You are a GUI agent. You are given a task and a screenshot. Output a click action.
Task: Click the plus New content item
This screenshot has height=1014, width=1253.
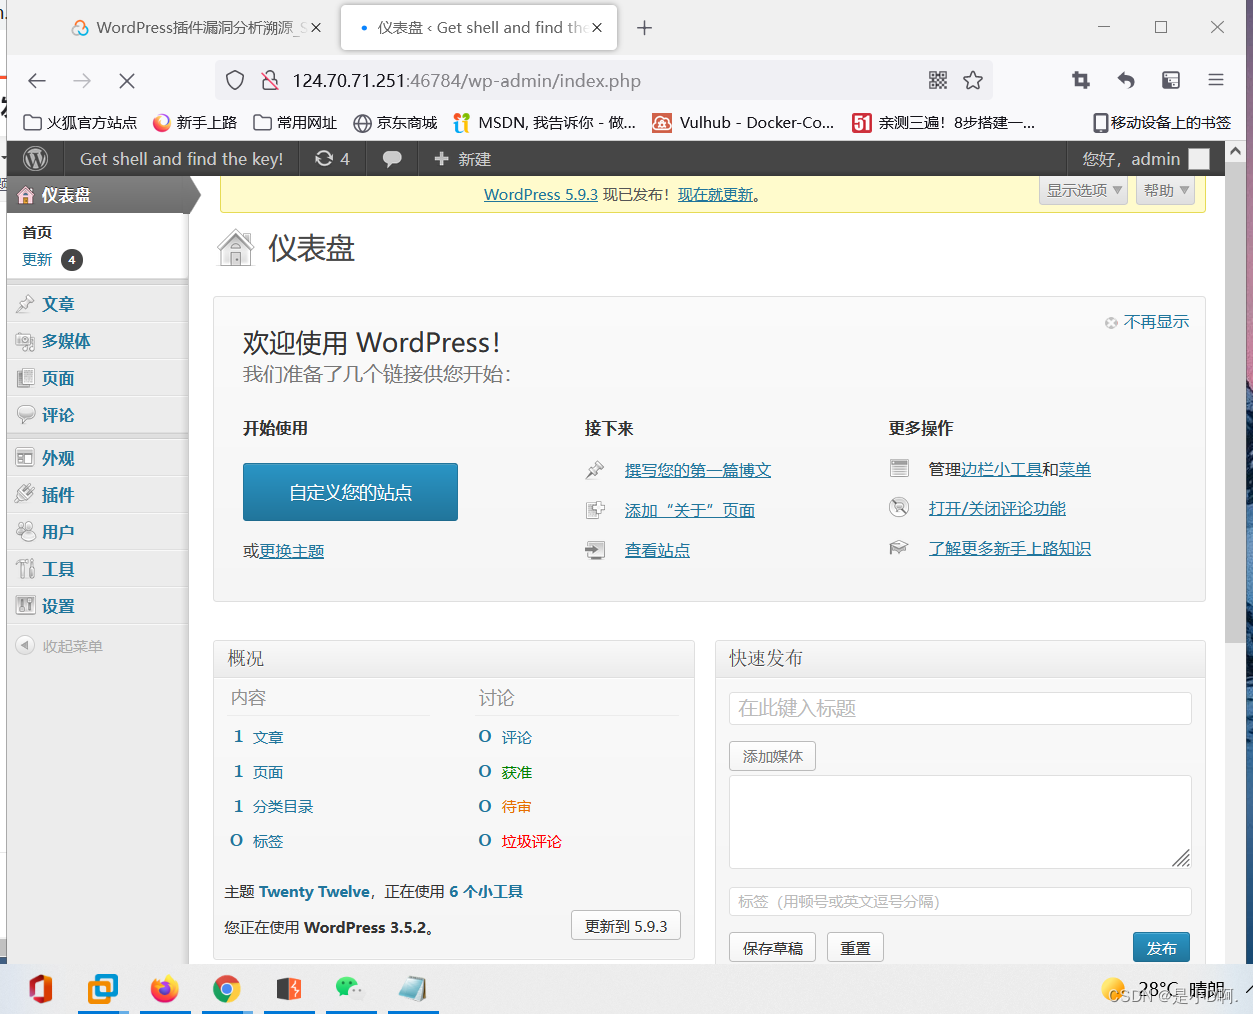tap(462, 159)
